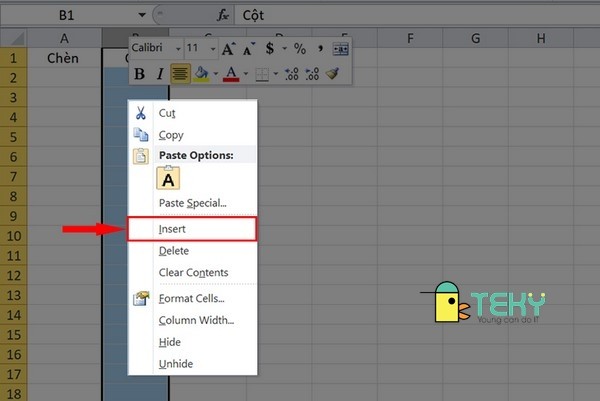Expand the Borders dropdown arrow
The width and height of the screenshot is (600, 401).
[276, 73]
